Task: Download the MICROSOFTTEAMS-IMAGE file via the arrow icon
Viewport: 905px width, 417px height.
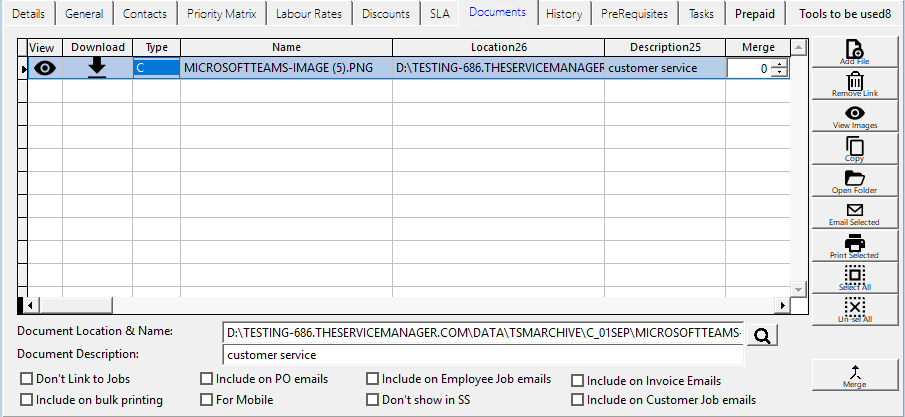Action: click(x=97, y=67)
